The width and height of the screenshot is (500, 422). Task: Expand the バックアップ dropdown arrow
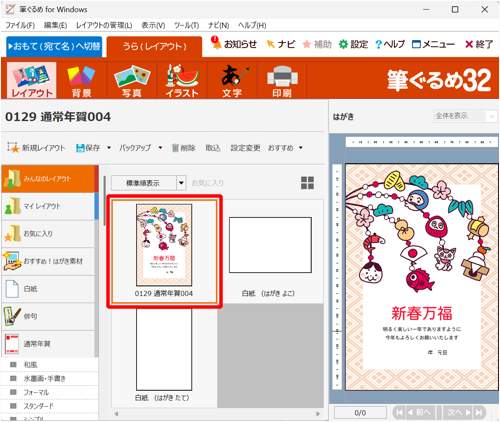(x=160, y=148)
